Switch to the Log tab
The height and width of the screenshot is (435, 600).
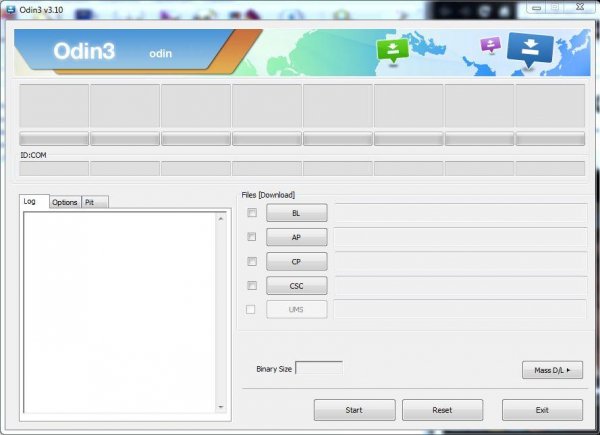coord(34,201)
